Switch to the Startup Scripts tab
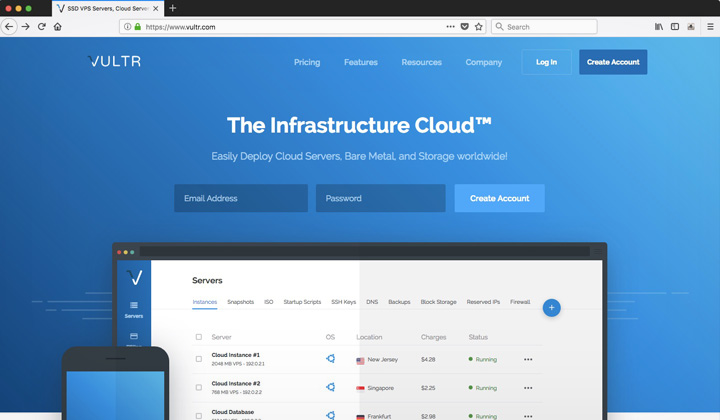The image size is (720, 420). pos(302,302)
